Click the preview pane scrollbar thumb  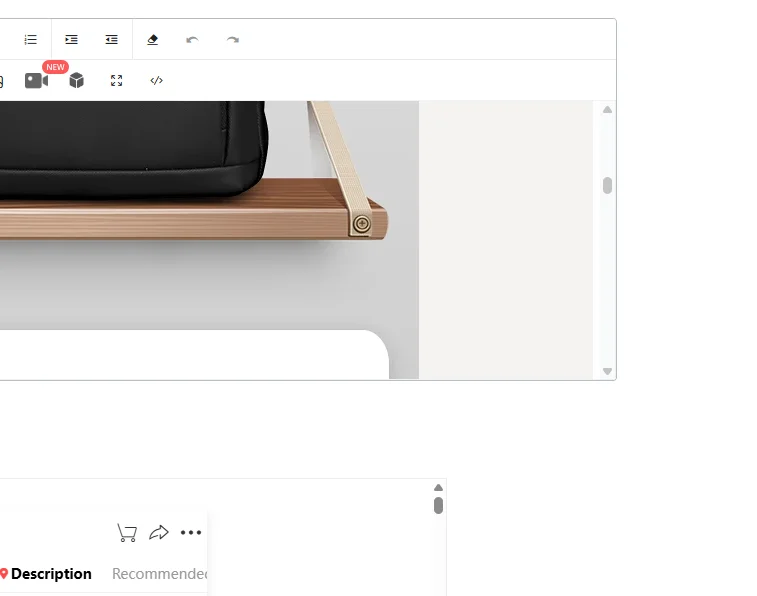pos(438,506)
